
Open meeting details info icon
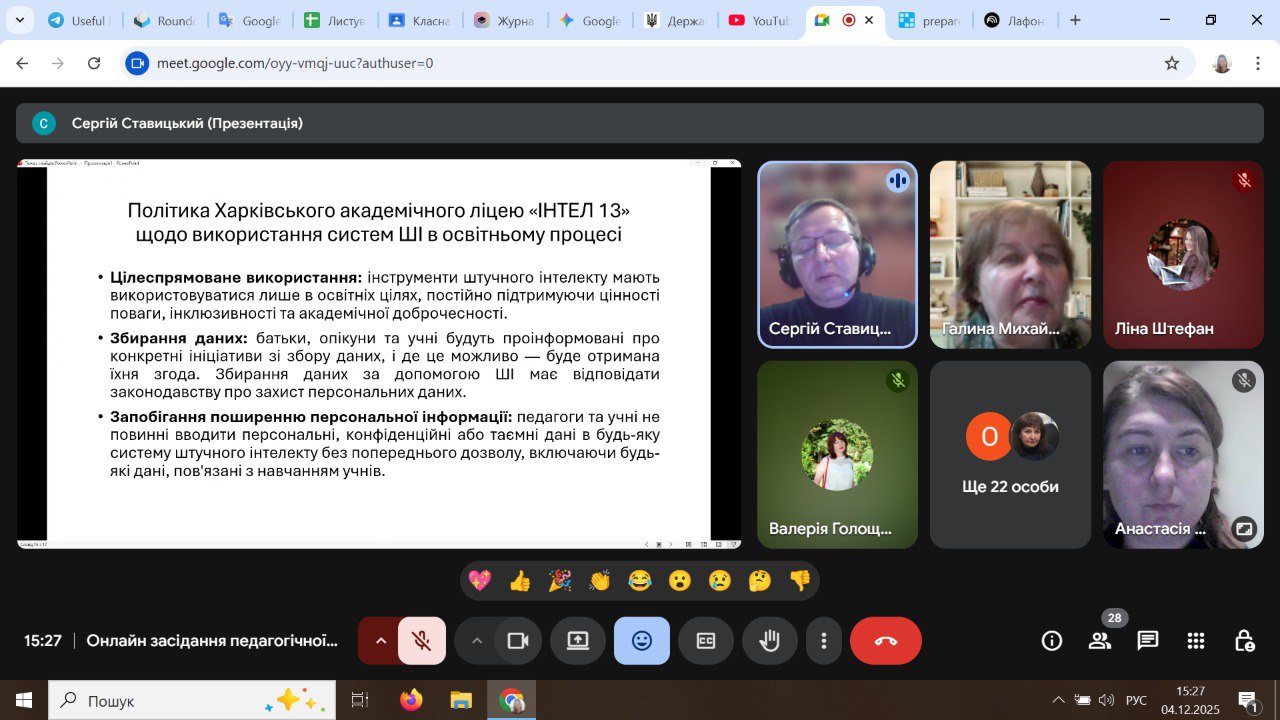click(x=1051, y=641)
